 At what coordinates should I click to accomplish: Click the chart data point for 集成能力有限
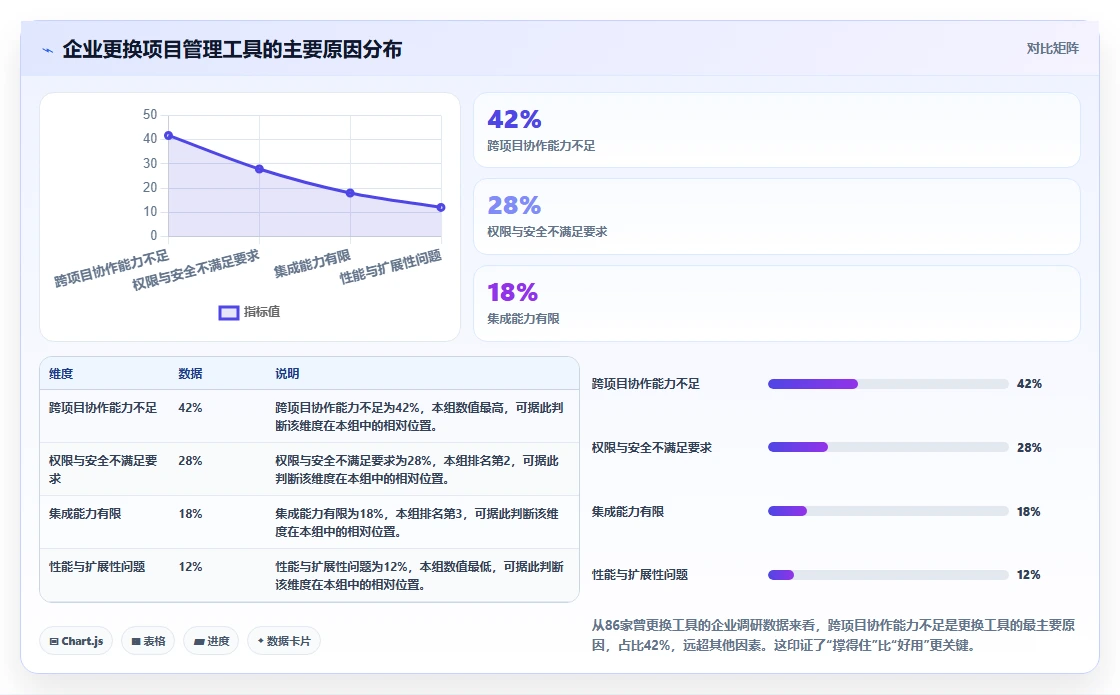350,193
